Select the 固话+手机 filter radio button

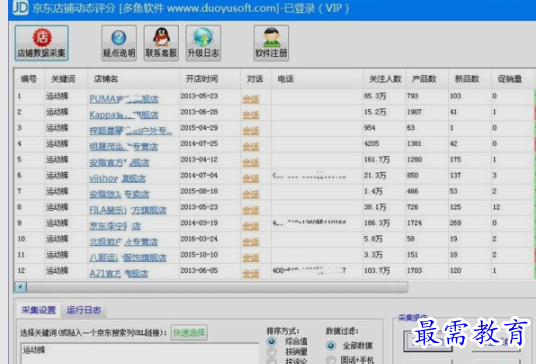[x=331, y=360]
